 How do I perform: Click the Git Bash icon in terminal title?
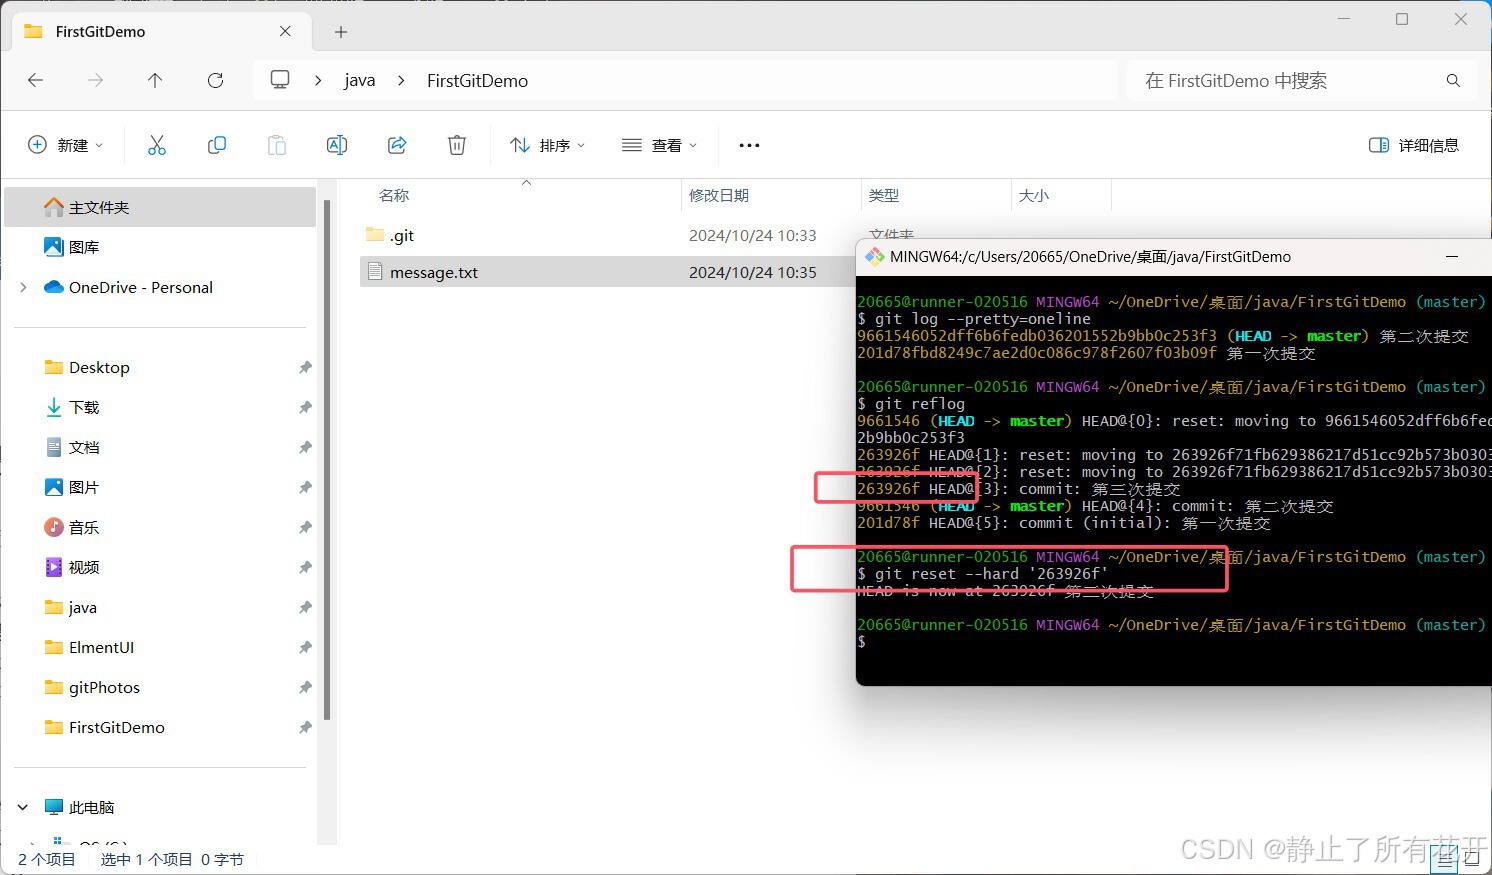pos(874,256)
